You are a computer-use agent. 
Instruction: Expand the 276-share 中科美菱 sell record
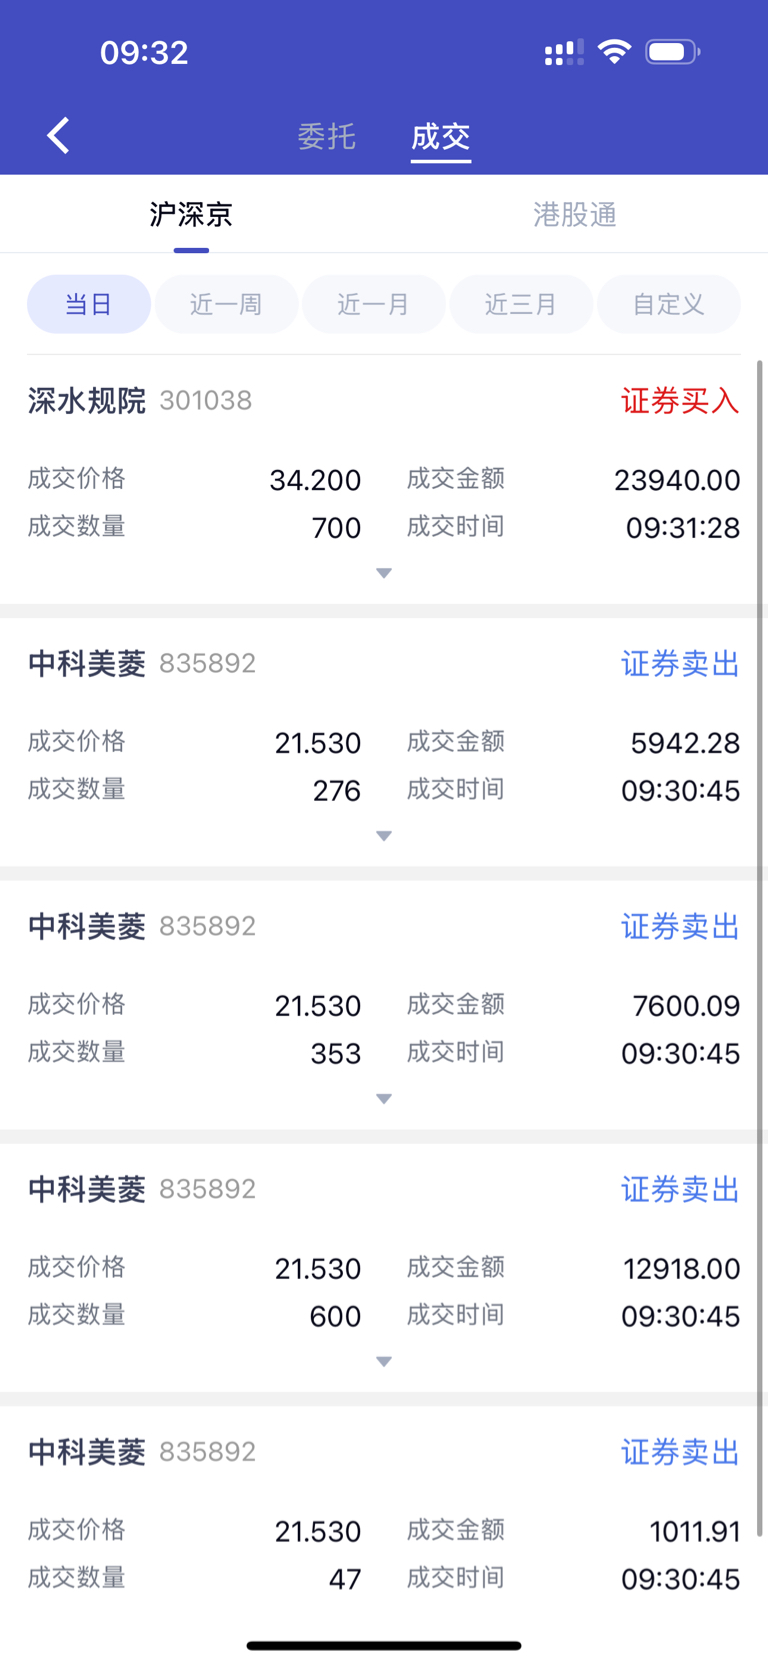[384, 836]
